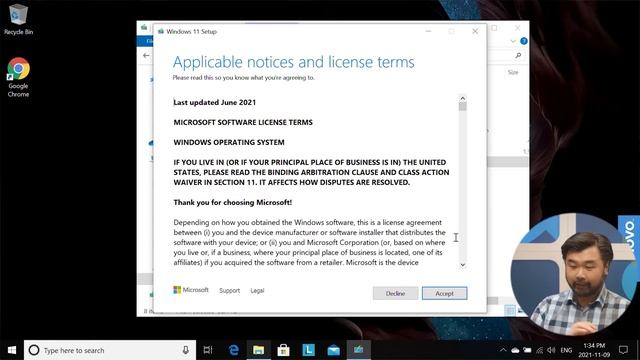Open Microsoft Store from taskbar

point(283,350)
